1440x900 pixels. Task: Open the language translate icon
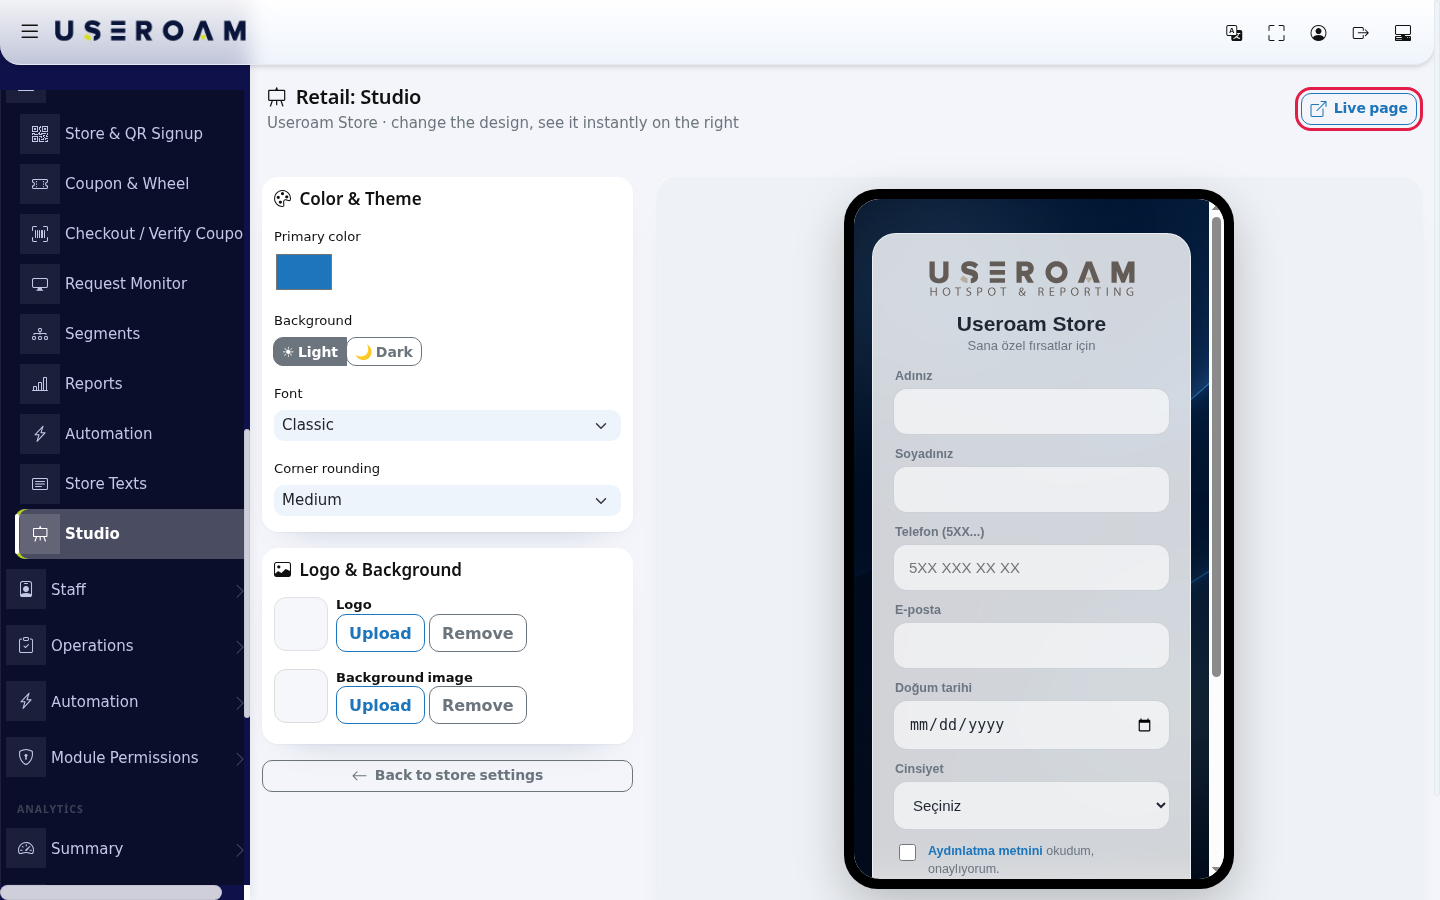coord(1234,33)
